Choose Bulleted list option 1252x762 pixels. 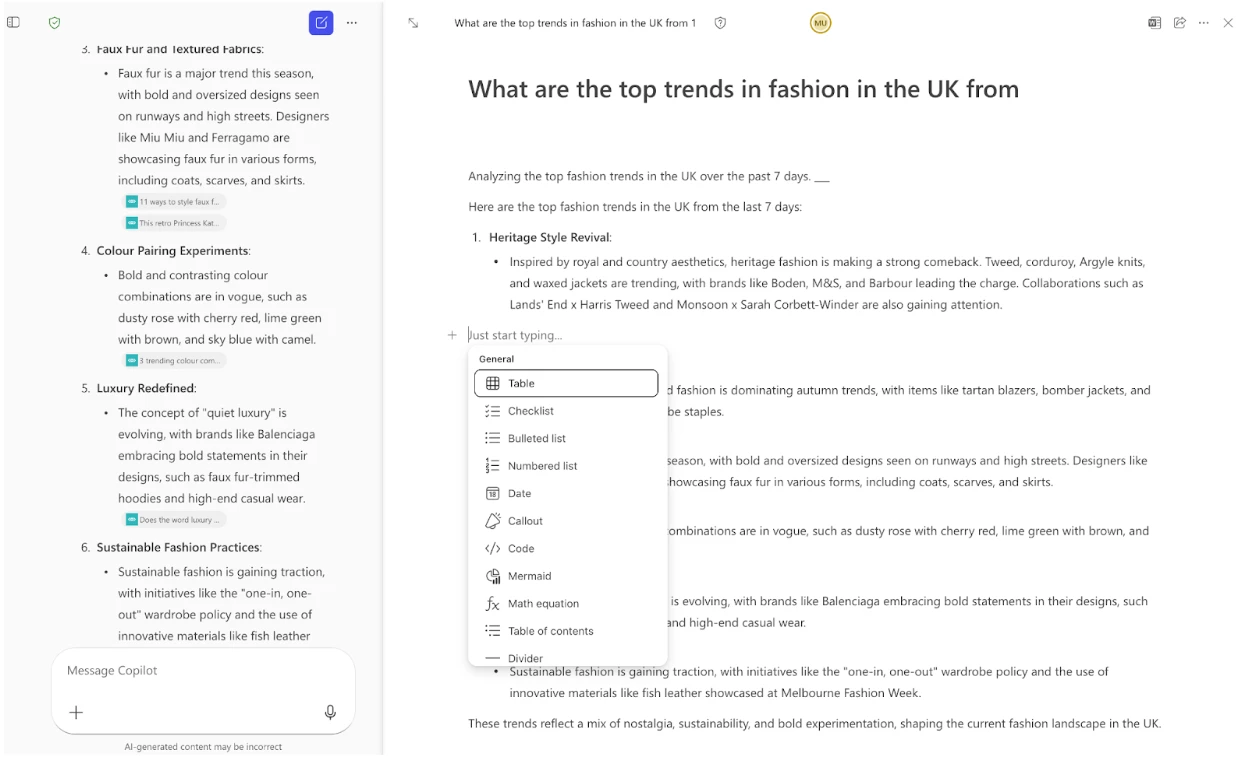[x=566, y=438]
